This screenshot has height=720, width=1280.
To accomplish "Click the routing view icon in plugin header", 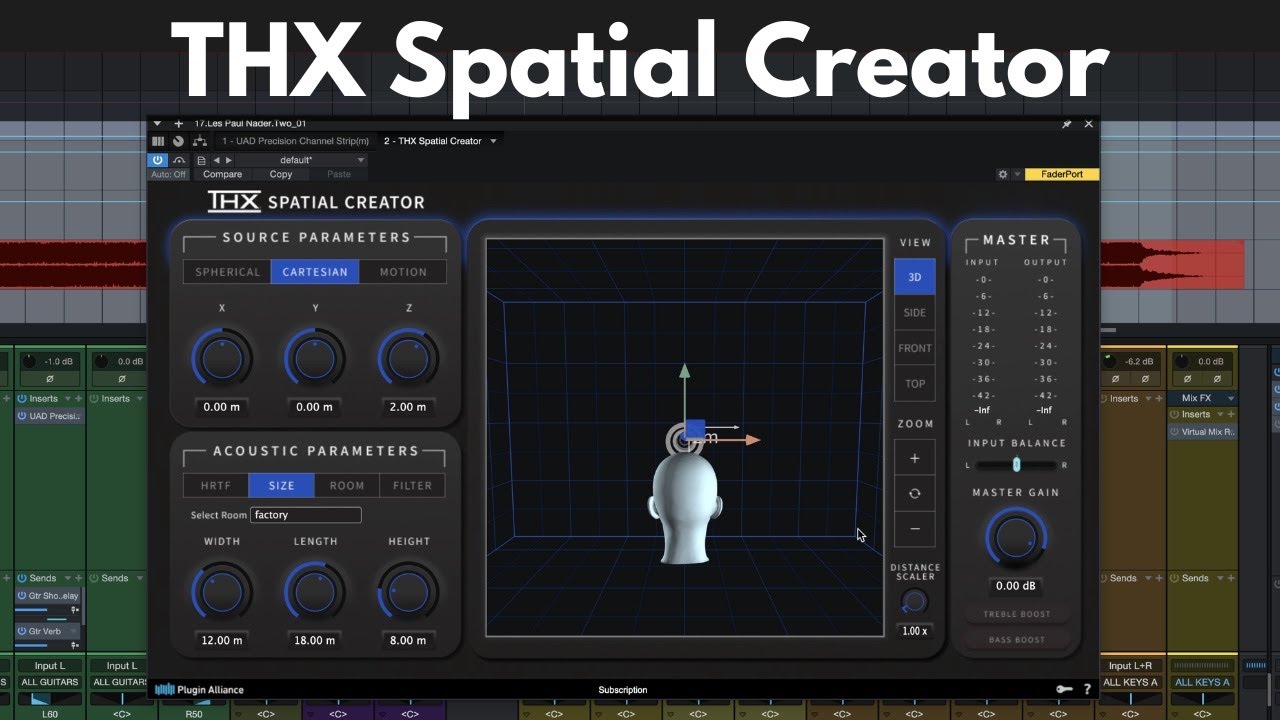I will pyautogui.click(x=199, y=141).
